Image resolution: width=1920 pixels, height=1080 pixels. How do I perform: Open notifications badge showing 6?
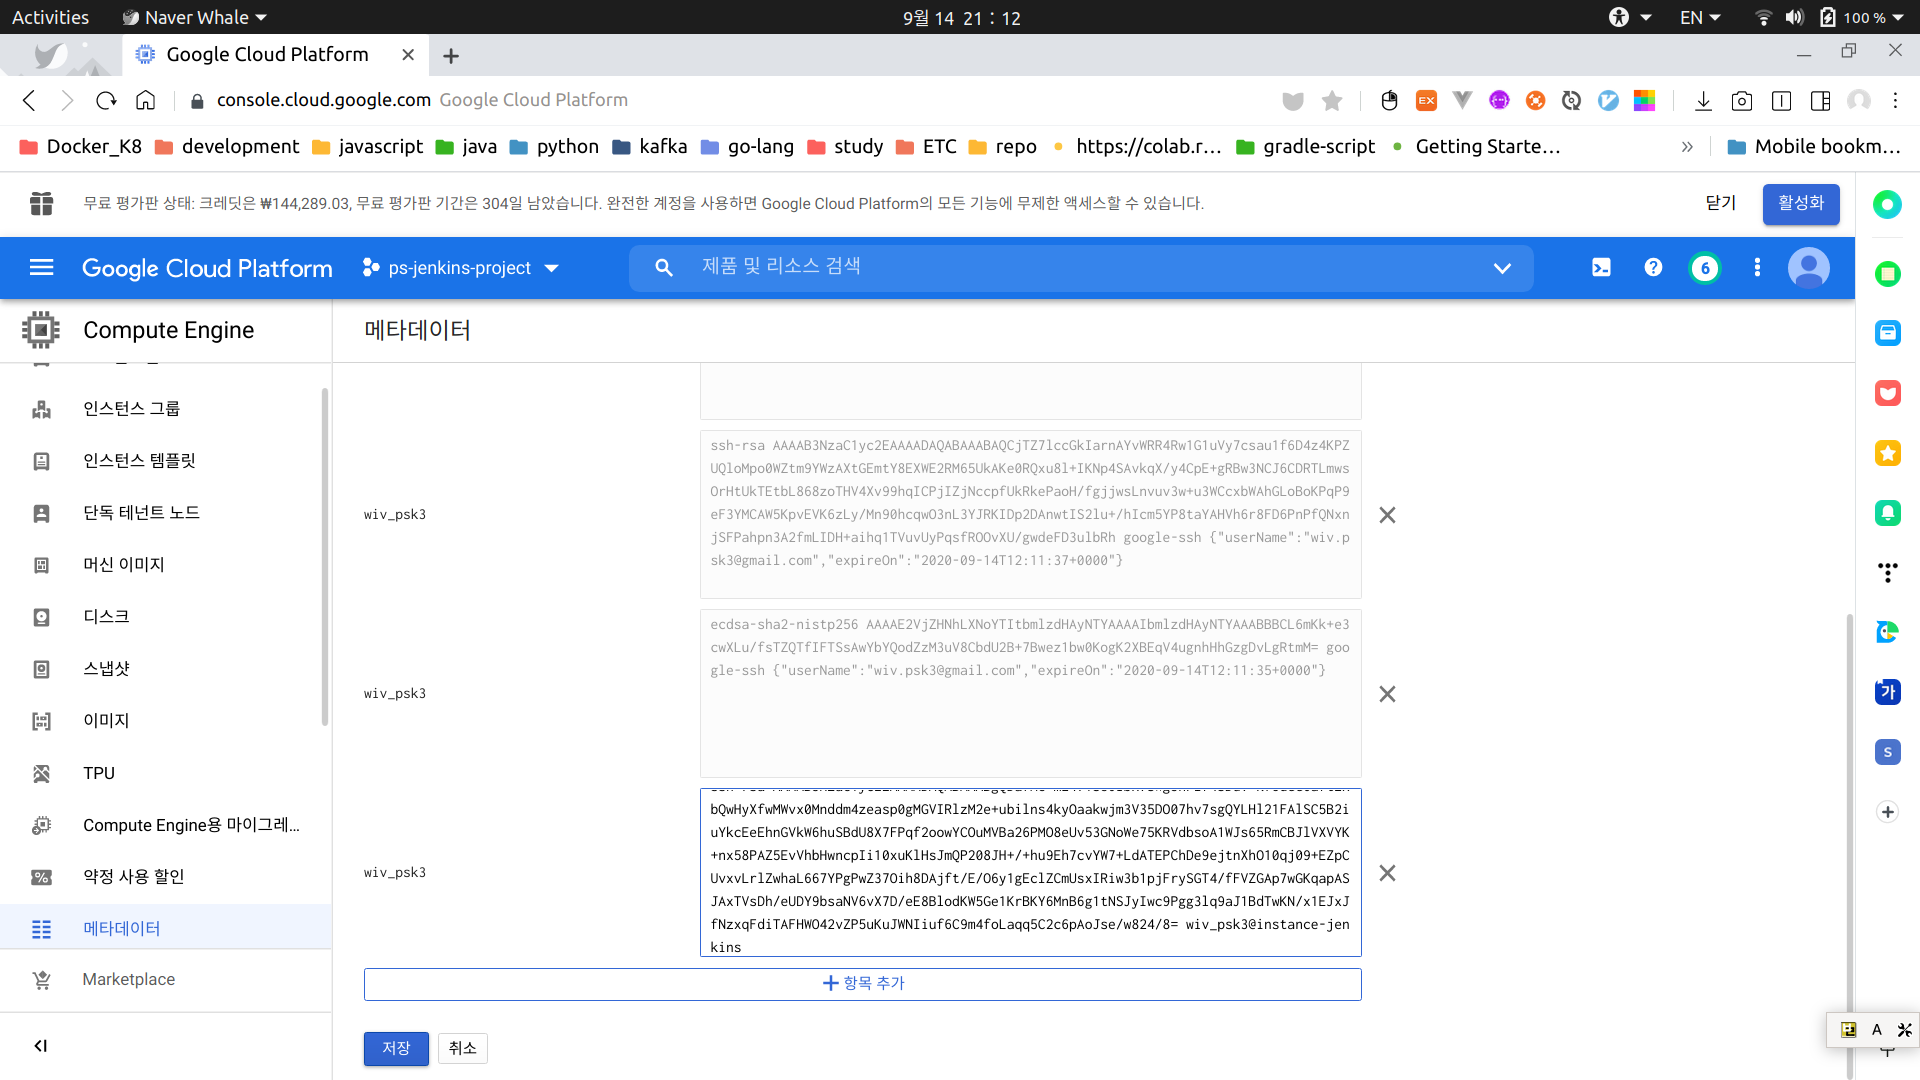[x=1705, y=268]
